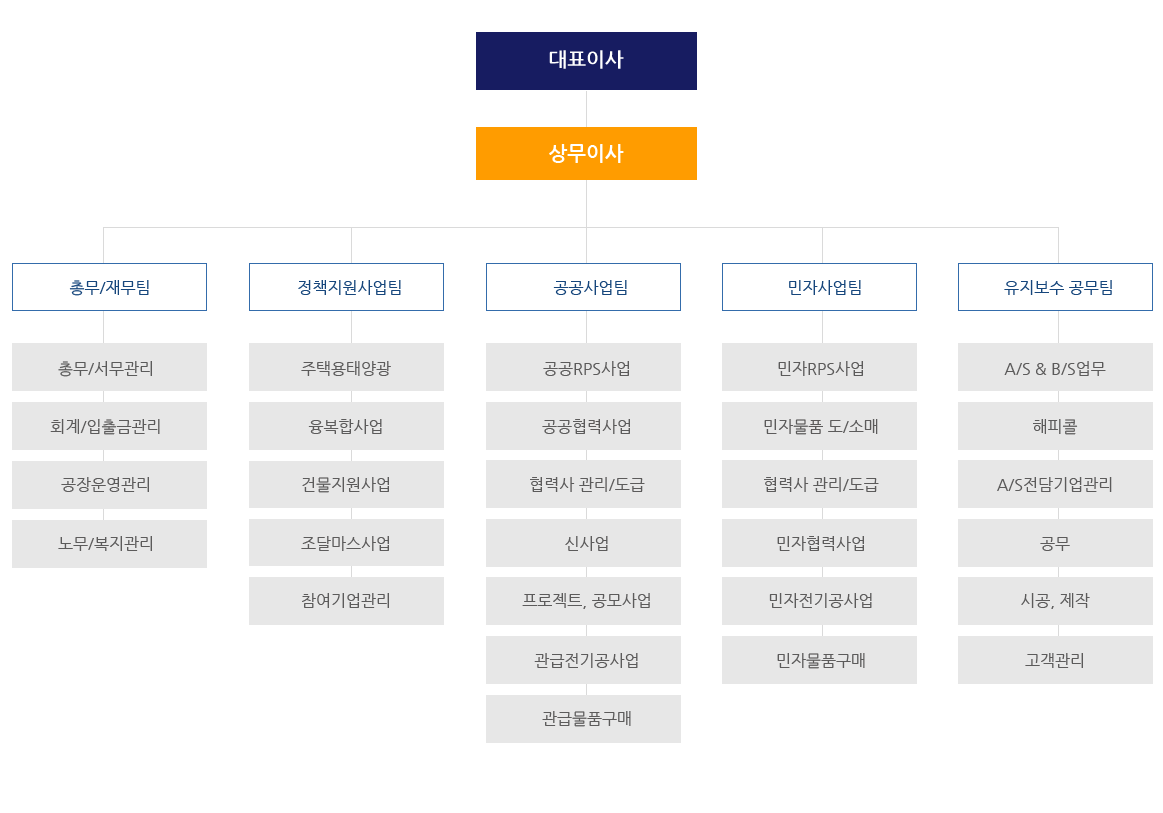Click the 민자전기공사업 item
The image size is (1163, 813).
819,601
